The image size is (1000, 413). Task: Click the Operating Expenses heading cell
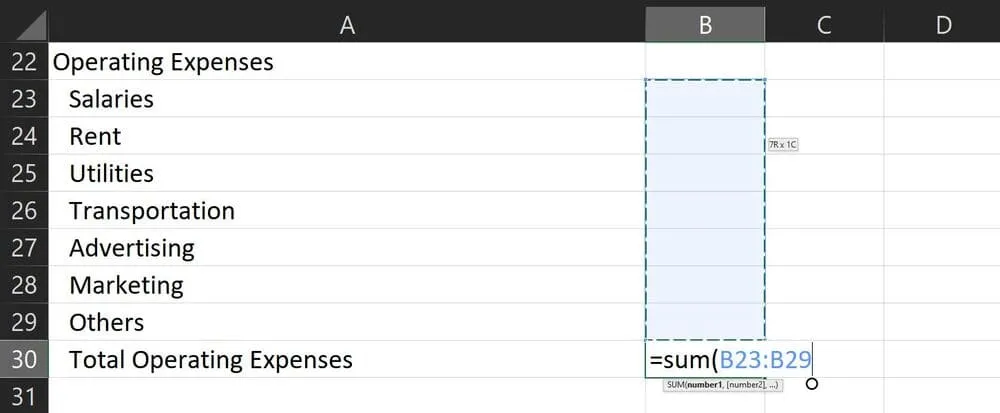(163, 62)
